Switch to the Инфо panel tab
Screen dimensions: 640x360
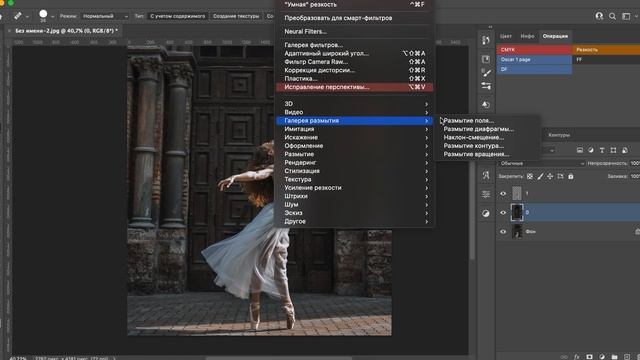click(527, 36)
